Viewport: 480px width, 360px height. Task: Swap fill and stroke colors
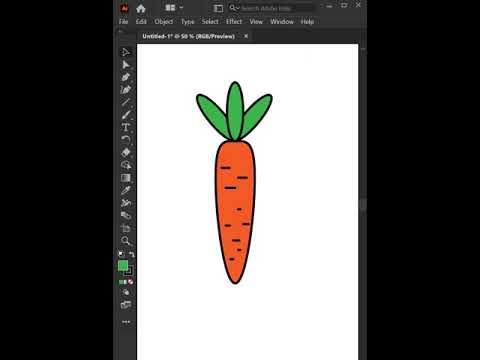point(132,254)
